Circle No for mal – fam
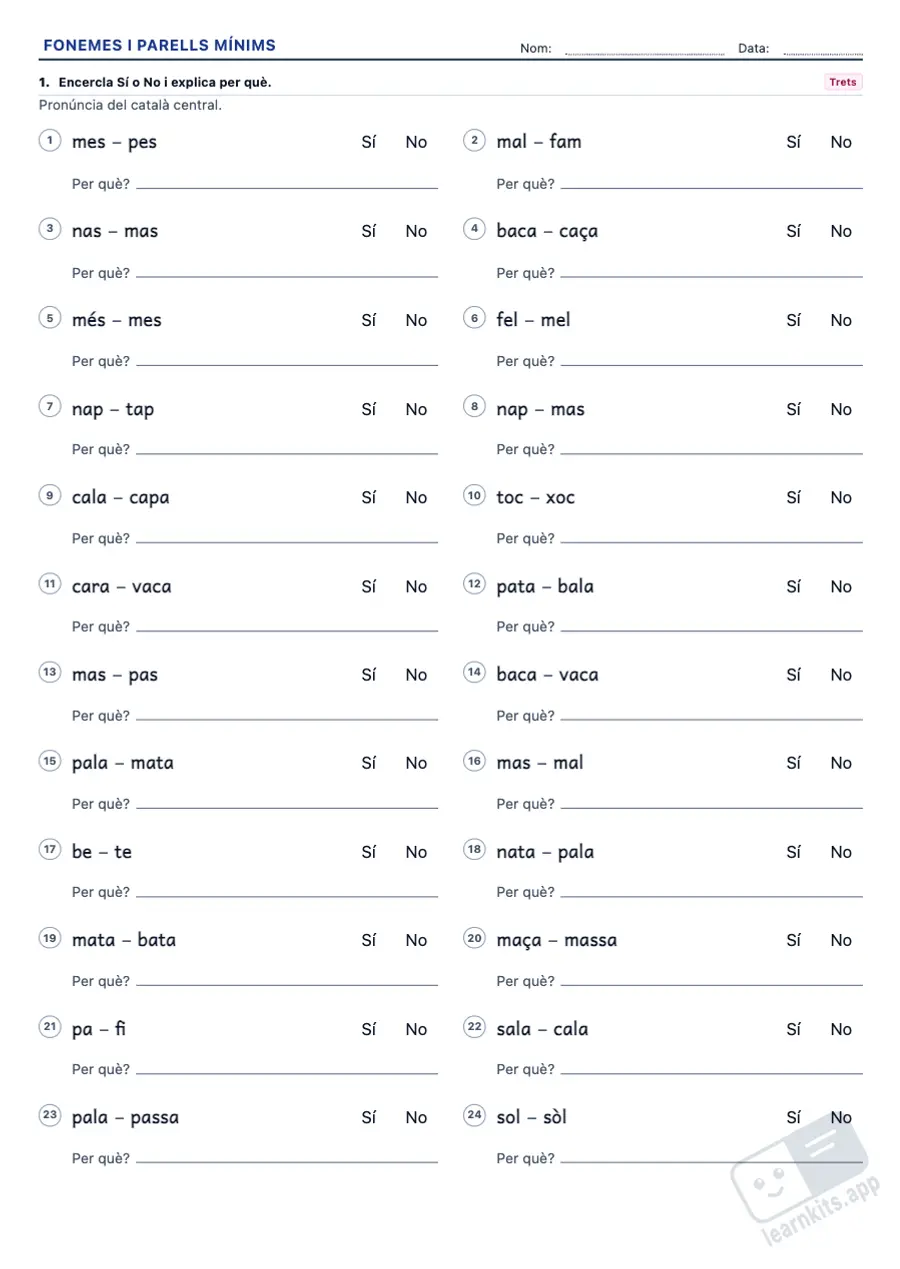This screenshot has height=1269, width=900. pyautogui.click(x=841, y=142)
